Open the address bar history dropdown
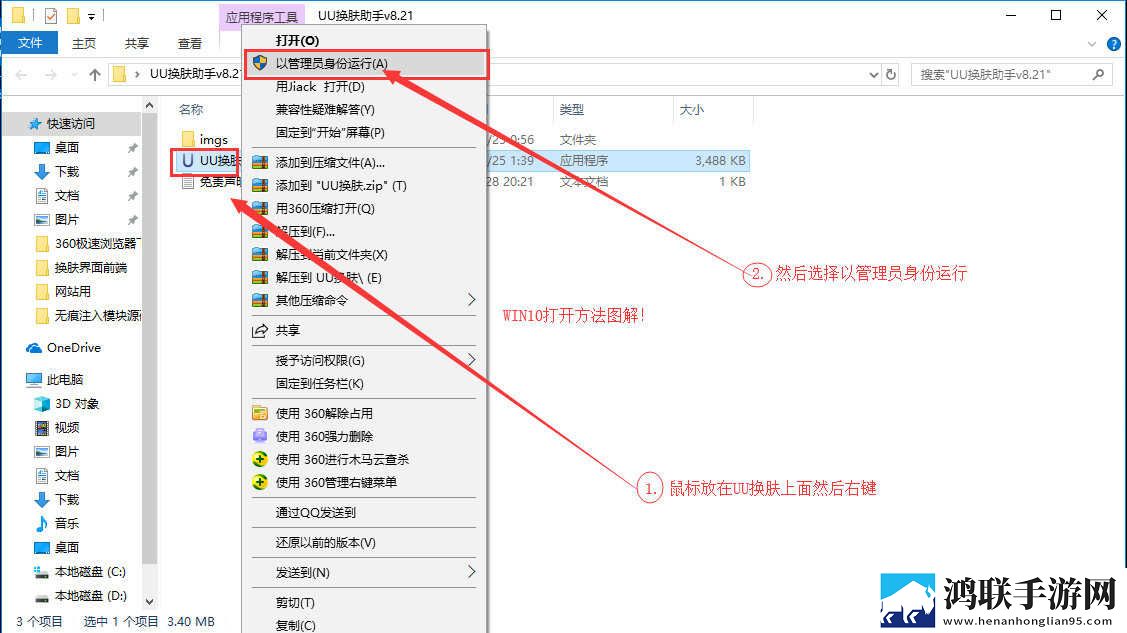The height and width of the screenshot is (633, 1127). pyautogui.click(x=873, y=74)
